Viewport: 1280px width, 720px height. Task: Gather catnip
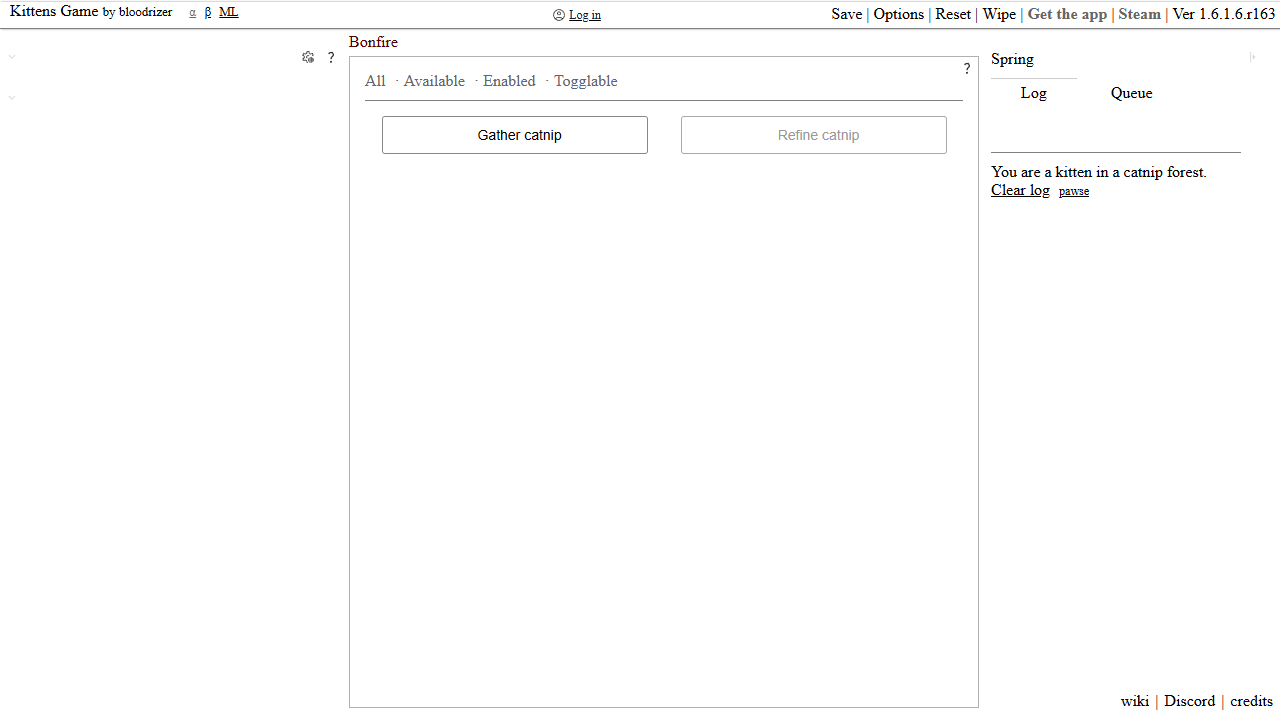[x=515, y=135]
